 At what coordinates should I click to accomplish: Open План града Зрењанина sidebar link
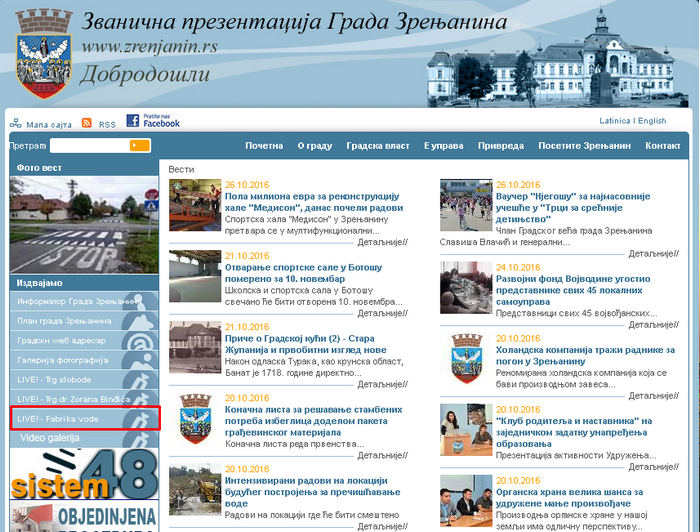coord(84,321)
